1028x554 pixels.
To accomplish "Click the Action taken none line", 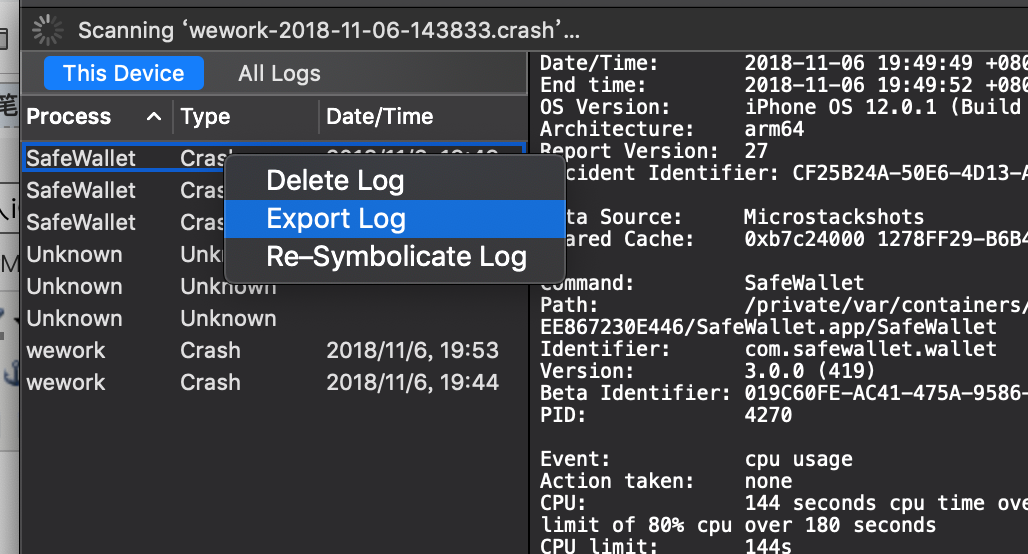I will point(666,481).
